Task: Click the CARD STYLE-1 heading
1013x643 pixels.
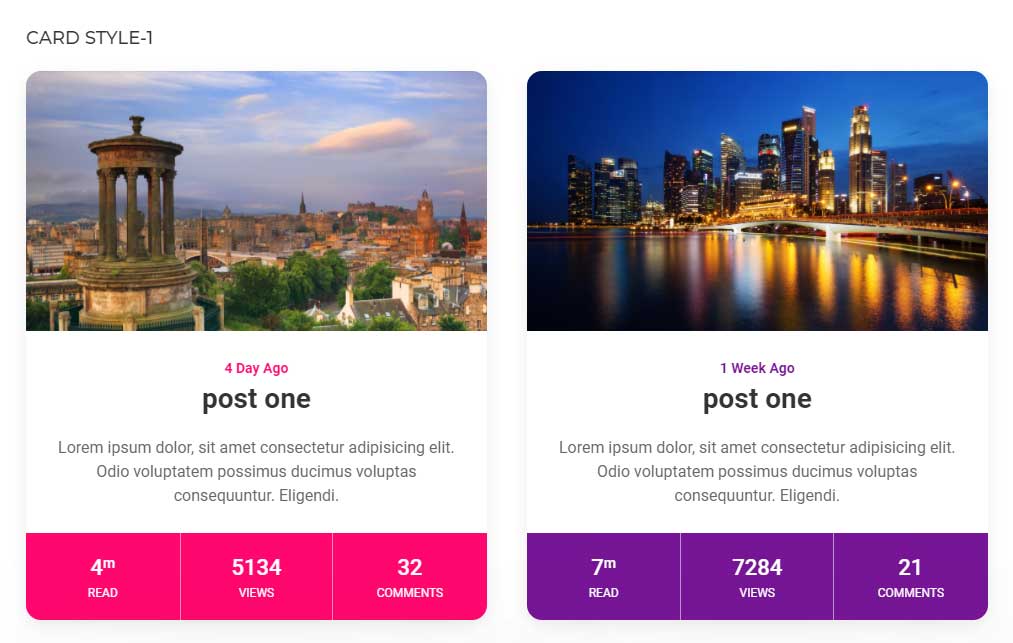Action: click(90, 38)
